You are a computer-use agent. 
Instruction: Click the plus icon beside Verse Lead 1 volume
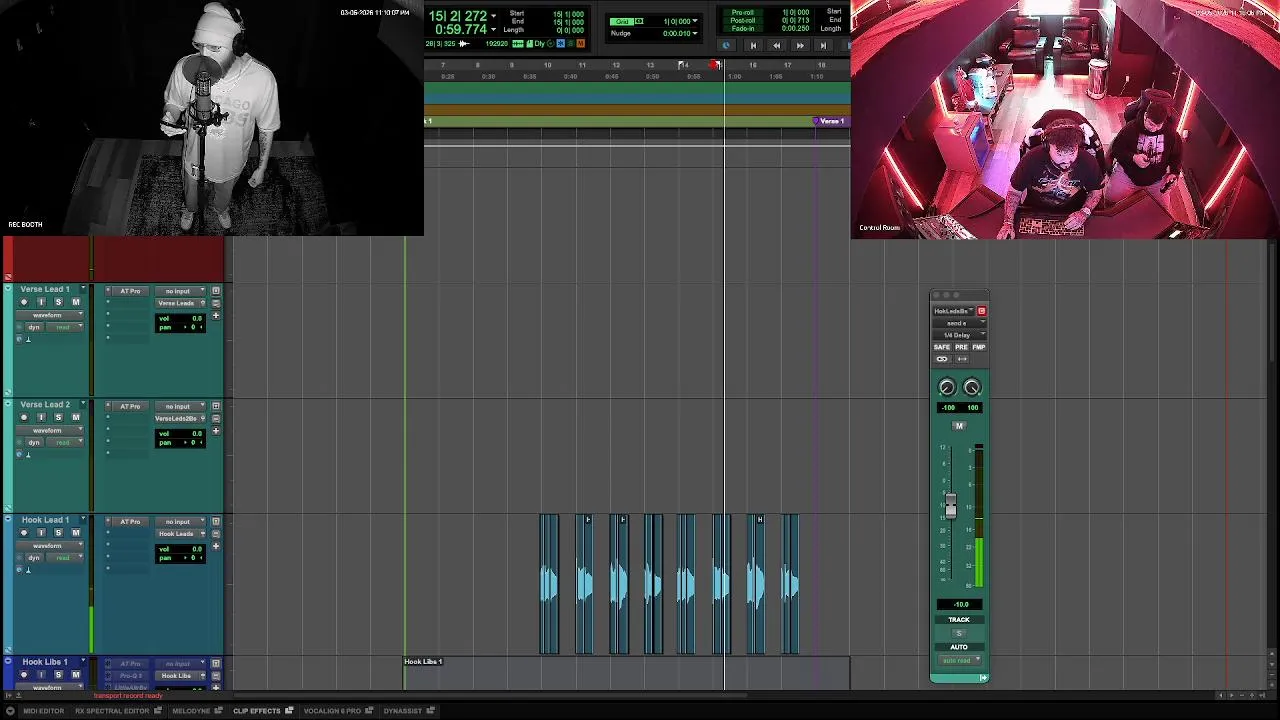[215, 316]
